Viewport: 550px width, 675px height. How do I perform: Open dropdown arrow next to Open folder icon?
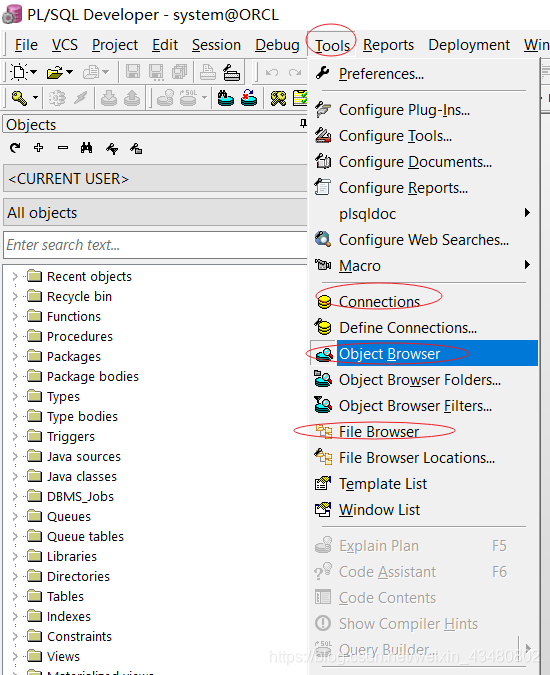(69, 72)
